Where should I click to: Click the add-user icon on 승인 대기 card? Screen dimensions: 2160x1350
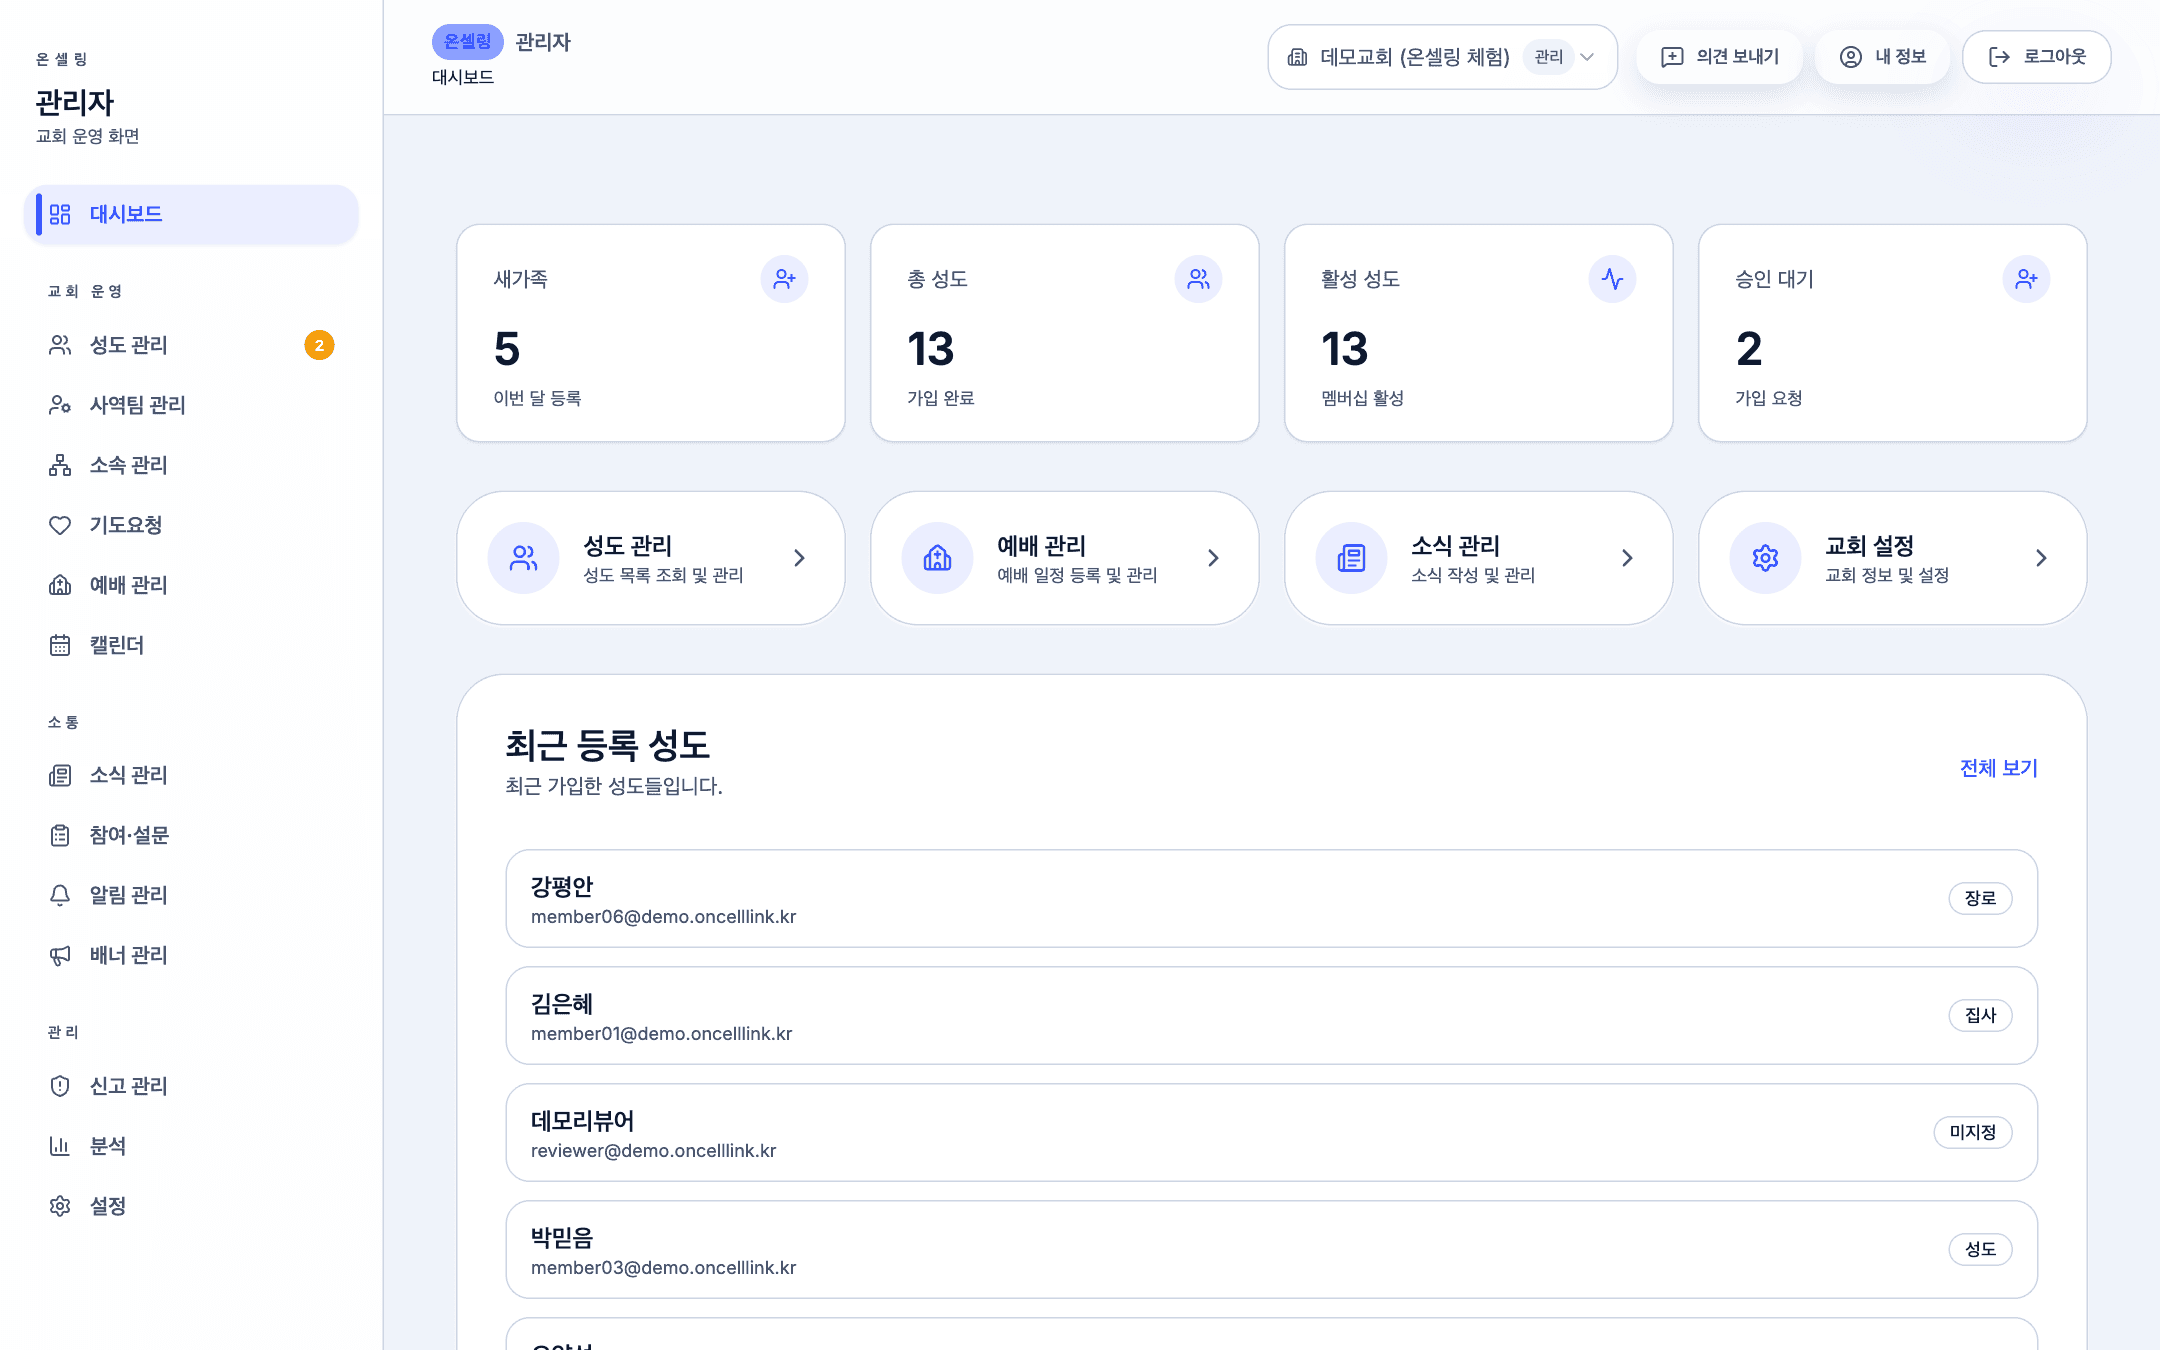[x=2026, y=279]
